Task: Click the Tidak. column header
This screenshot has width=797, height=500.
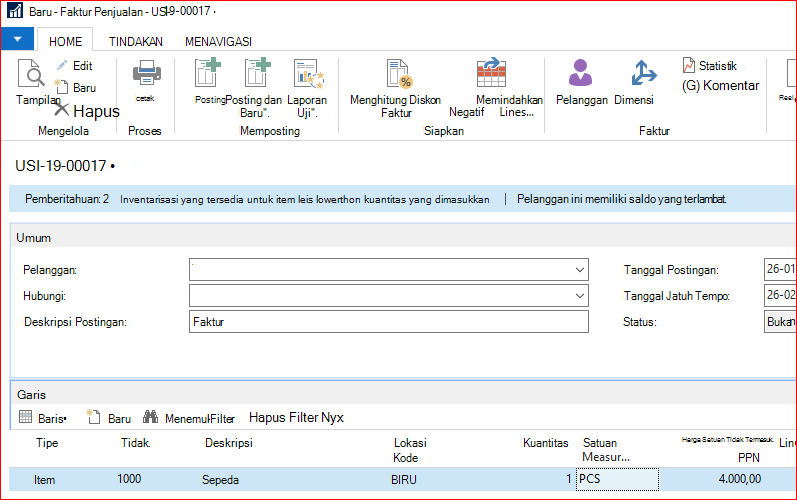Action: 136,443
